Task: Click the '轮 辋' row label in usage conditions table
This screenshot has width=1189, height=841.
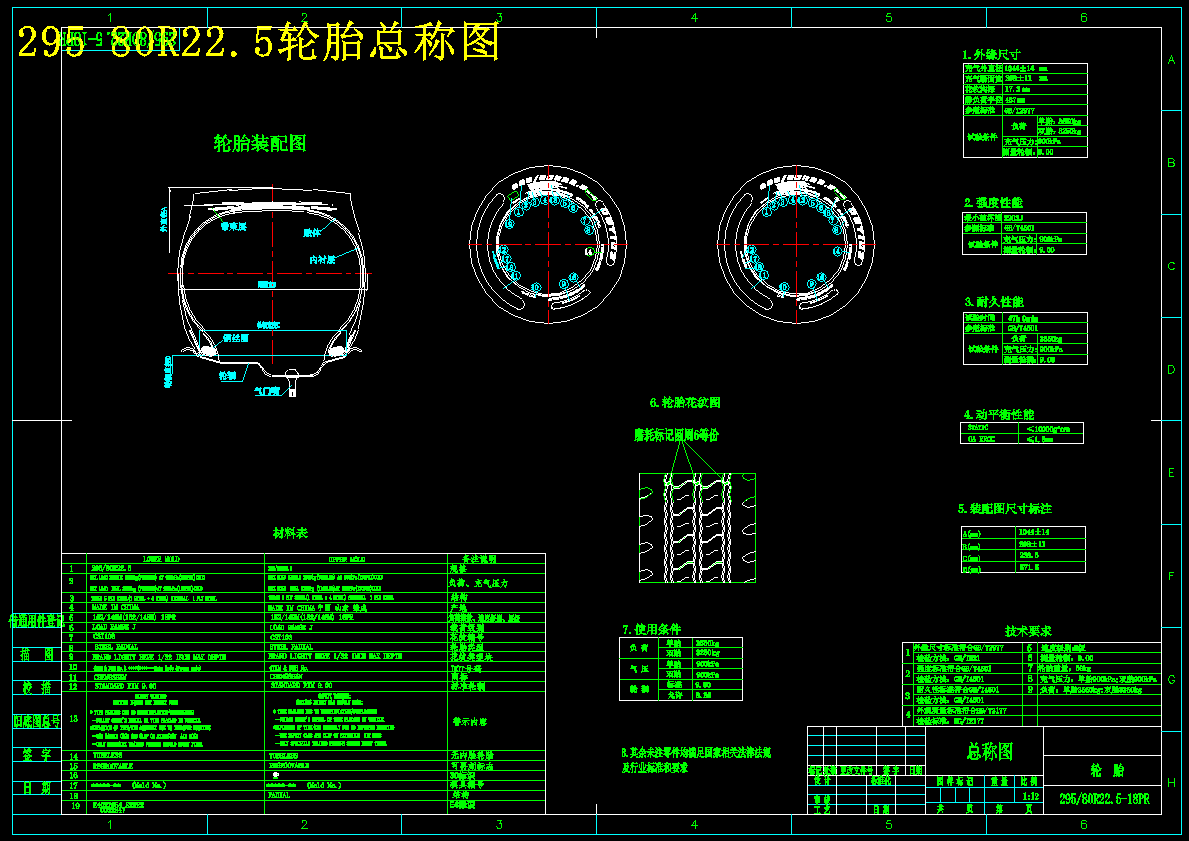Action: click(x=638, y=689)
